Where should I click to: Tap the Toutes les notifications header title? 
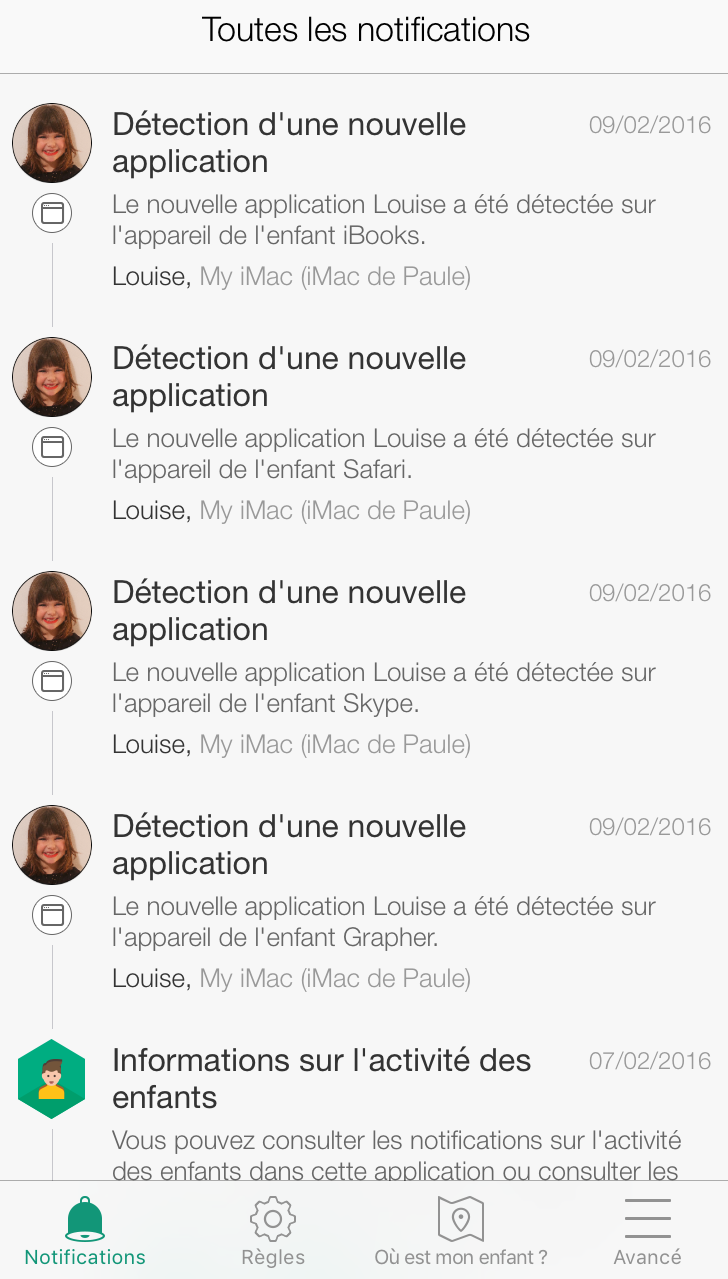pyautogui.click(x=365, y=30)
